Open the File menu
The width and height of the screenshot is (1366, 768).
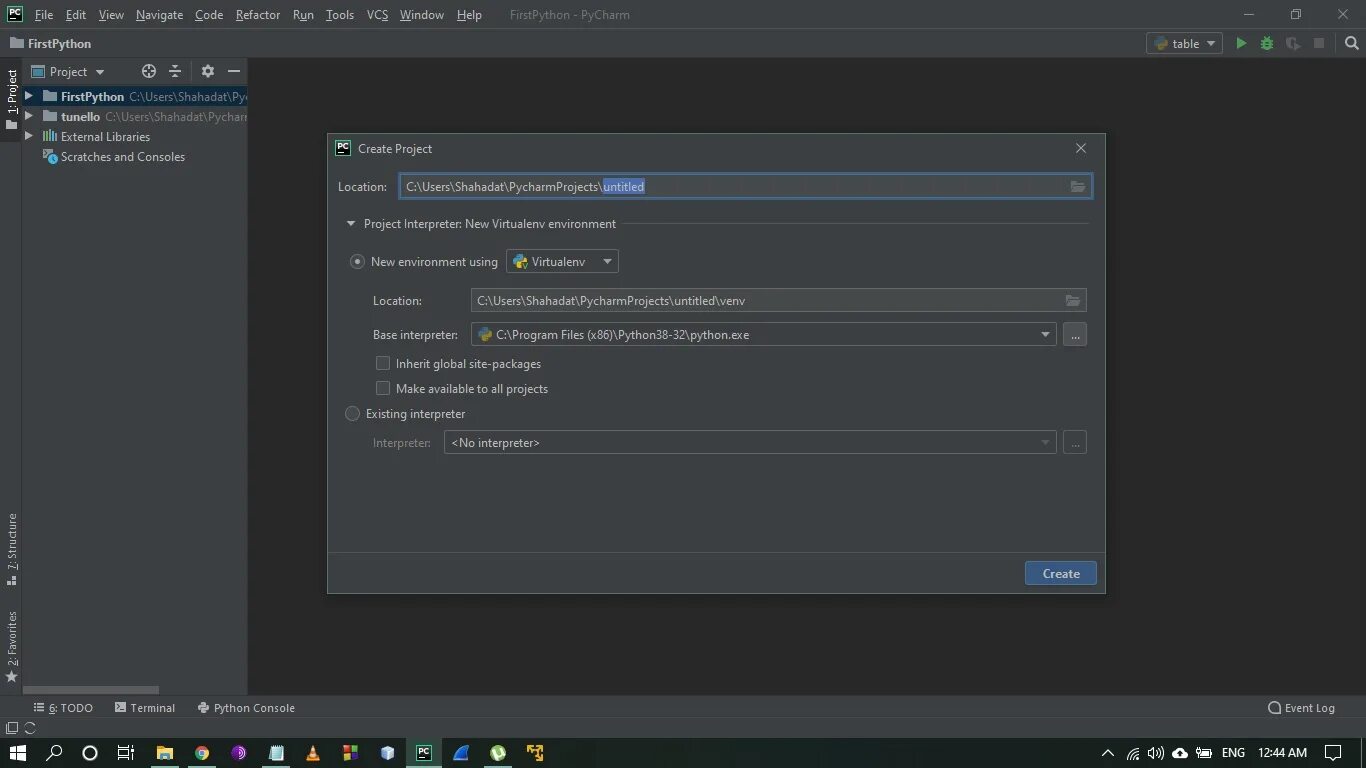click(x=44, y=15)
